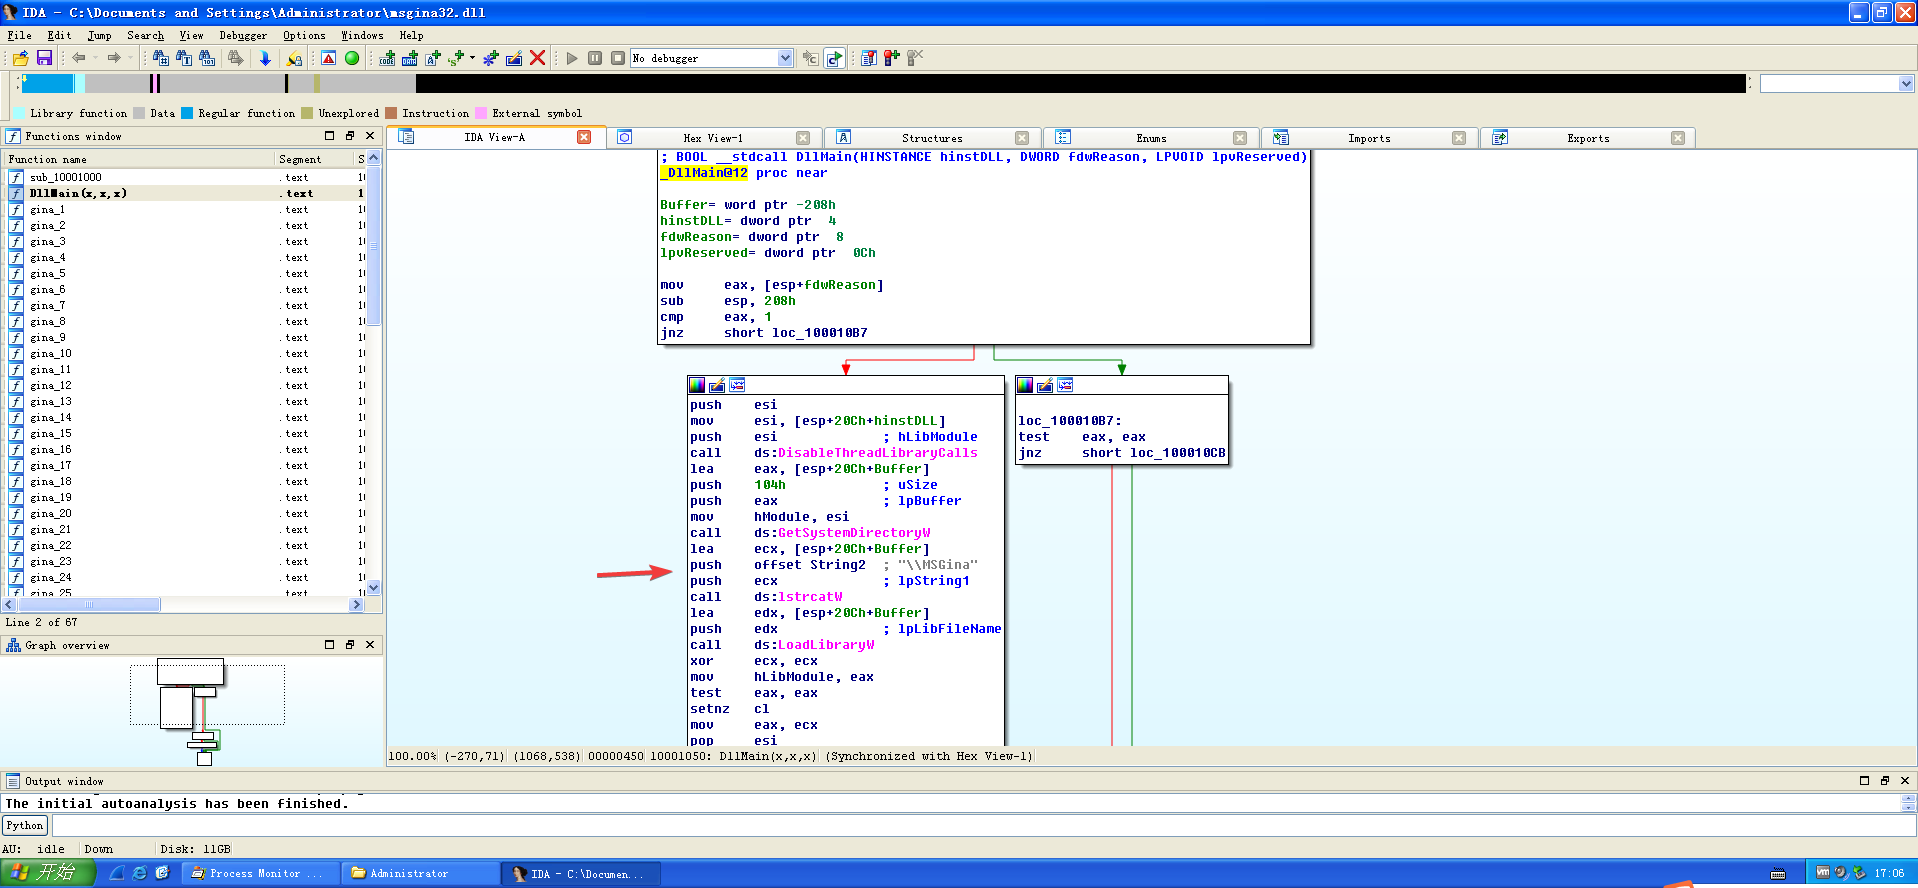Select sub_10001000 in functions list
This screenshot has height=888, width=1918.
point(185,177)
